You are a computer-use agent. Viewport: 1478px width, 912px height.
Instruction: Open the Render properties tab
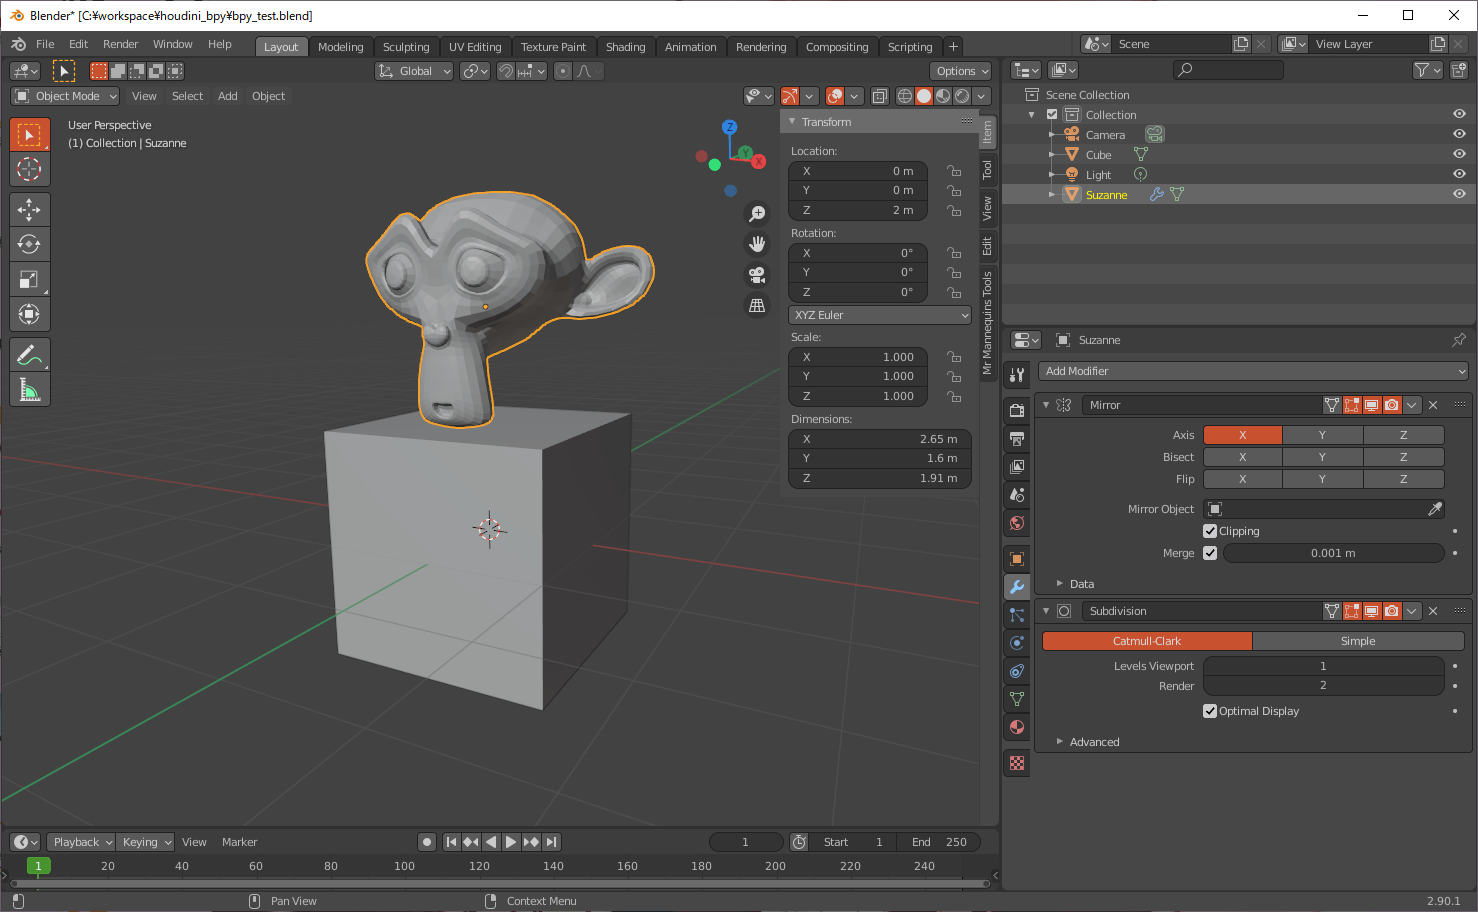1017,410
